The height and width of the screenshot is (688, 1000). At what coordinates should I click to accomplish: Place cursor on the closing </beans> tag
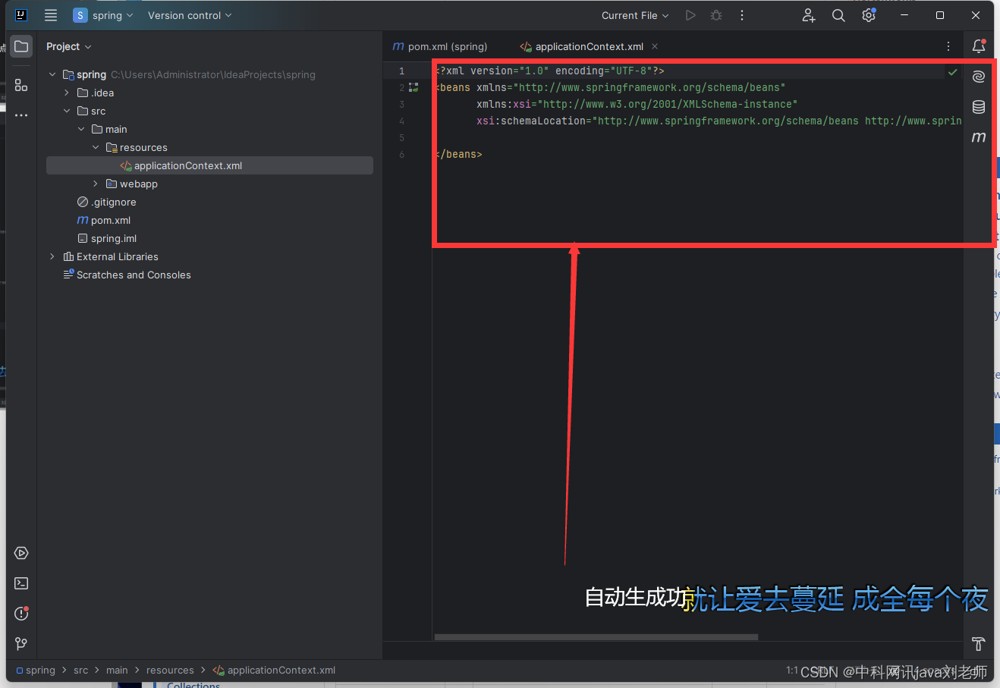point(459,154)
